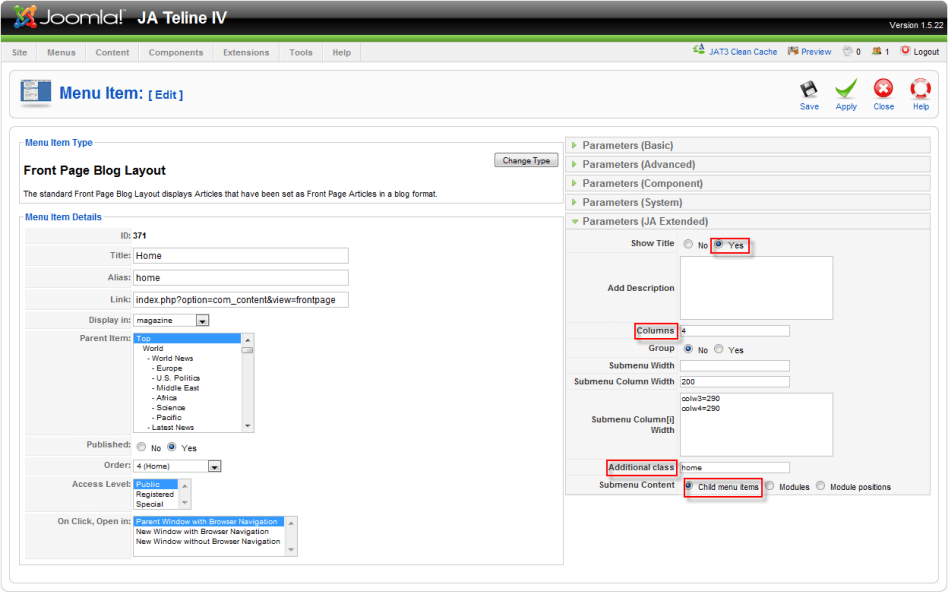Choose Child menu items submenu content
Viewport: 949px width, 593px height.
[689, 486]
